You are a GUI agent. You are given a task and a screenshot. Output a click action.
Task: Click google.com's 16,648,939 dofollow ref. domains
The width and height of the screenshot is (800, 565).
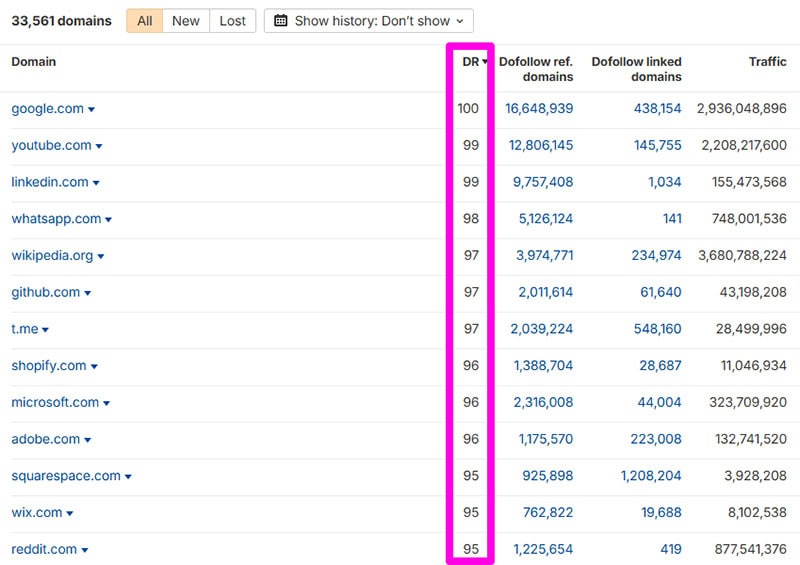point(539,109)
